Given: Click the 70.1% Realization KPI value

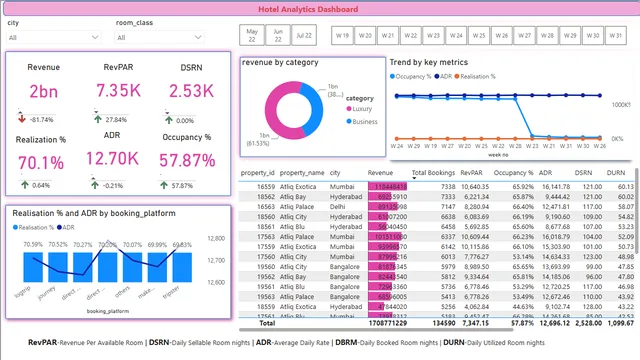Looking at the screenshot, I should click(x=41, y=163).
